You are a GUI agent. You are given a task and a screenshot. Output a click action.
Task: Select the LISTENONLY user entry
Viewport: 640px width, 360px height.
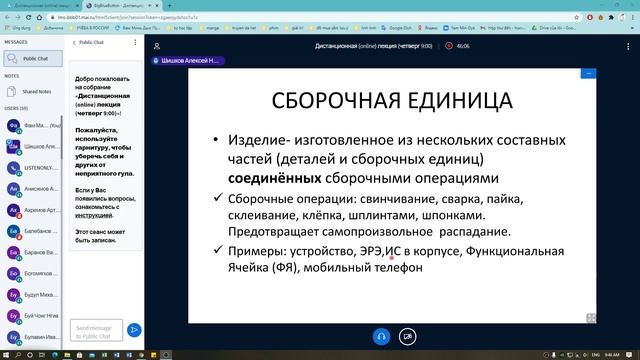(33, 168)
